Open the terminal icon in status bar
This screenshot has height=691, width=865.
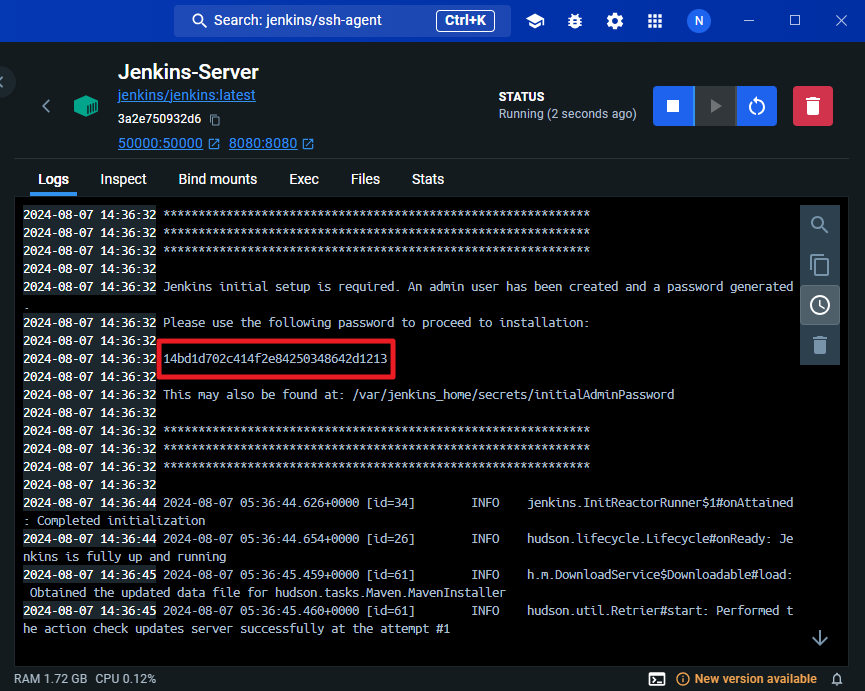(656, 679)
